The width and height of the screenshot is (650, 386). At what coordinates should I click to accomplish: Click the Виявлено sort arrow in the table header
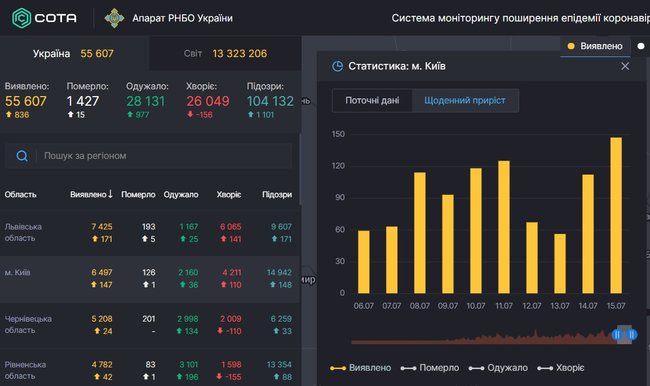coord(110,194)
